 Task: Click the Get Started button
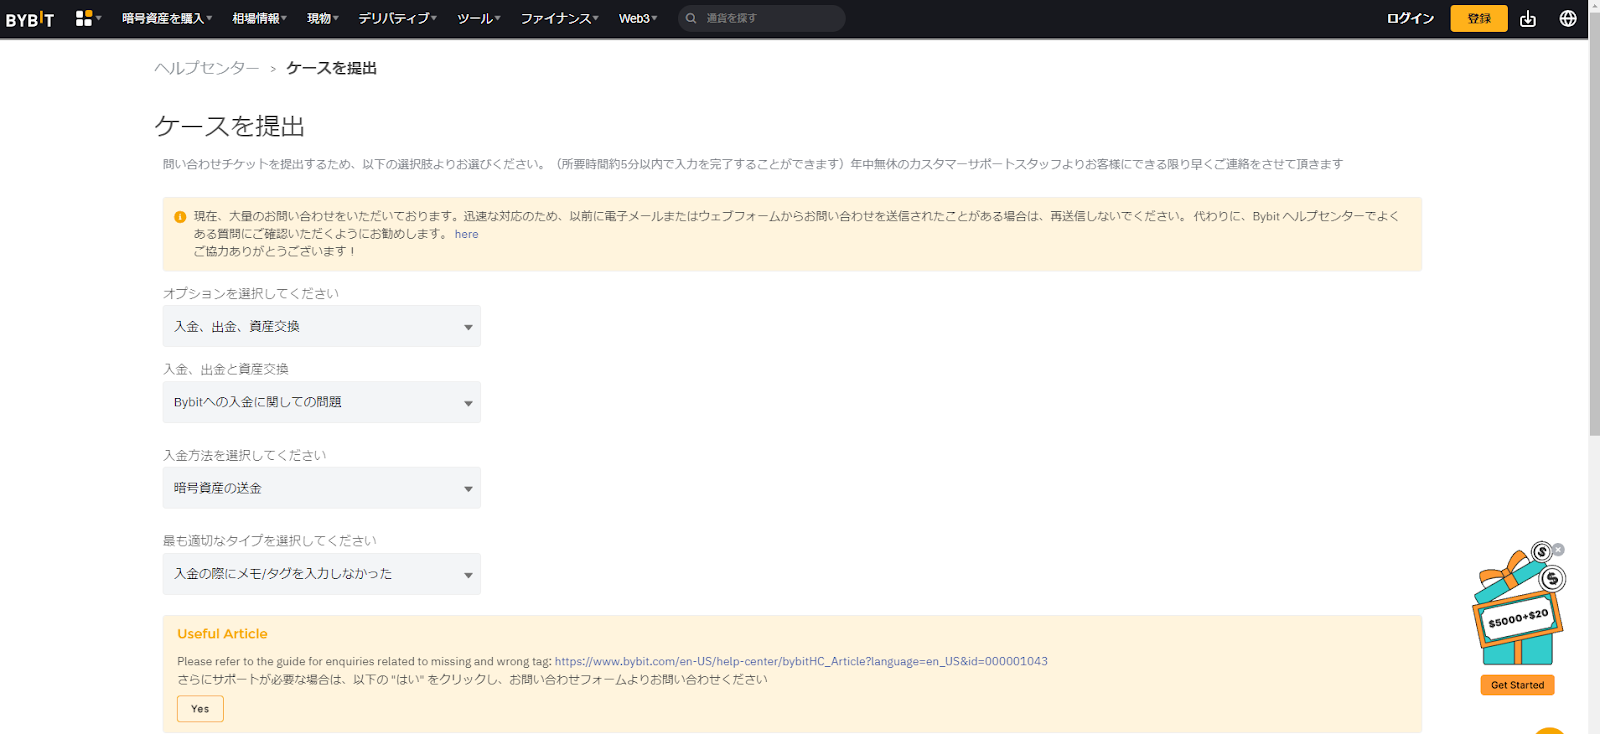[x=1517, y=685]
